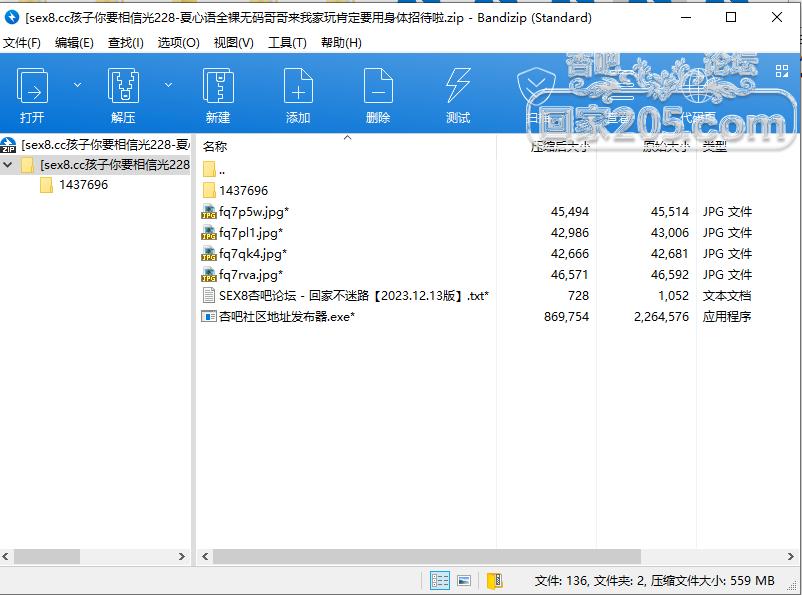Open the dropdown arrow beside 解压
This screenshot has height=595, width=802.
click(168, 84)
